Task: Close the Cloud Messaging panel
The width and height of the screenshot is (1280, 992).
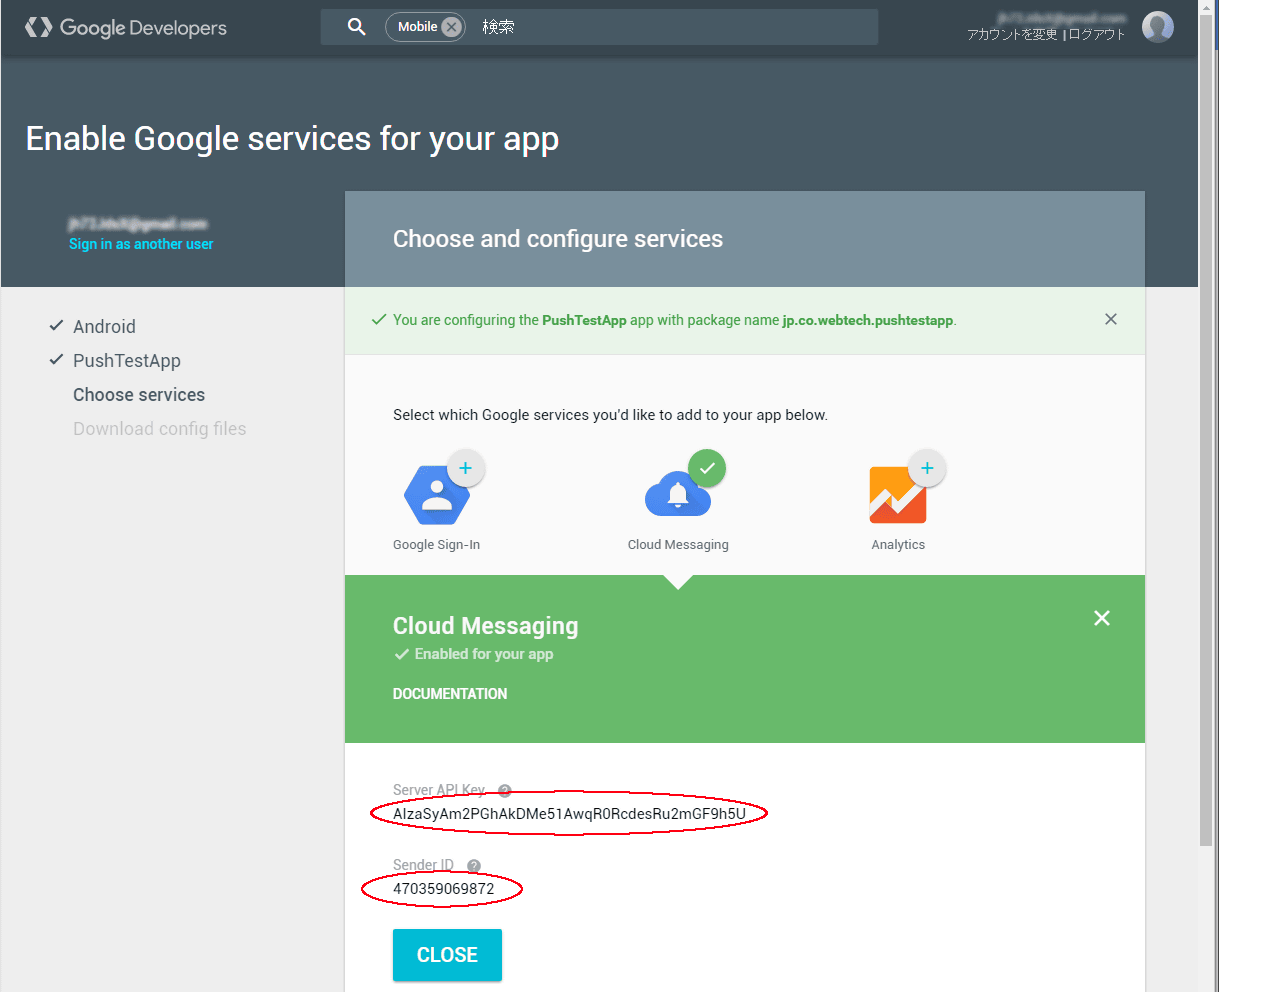Action: click(1102, 618)
